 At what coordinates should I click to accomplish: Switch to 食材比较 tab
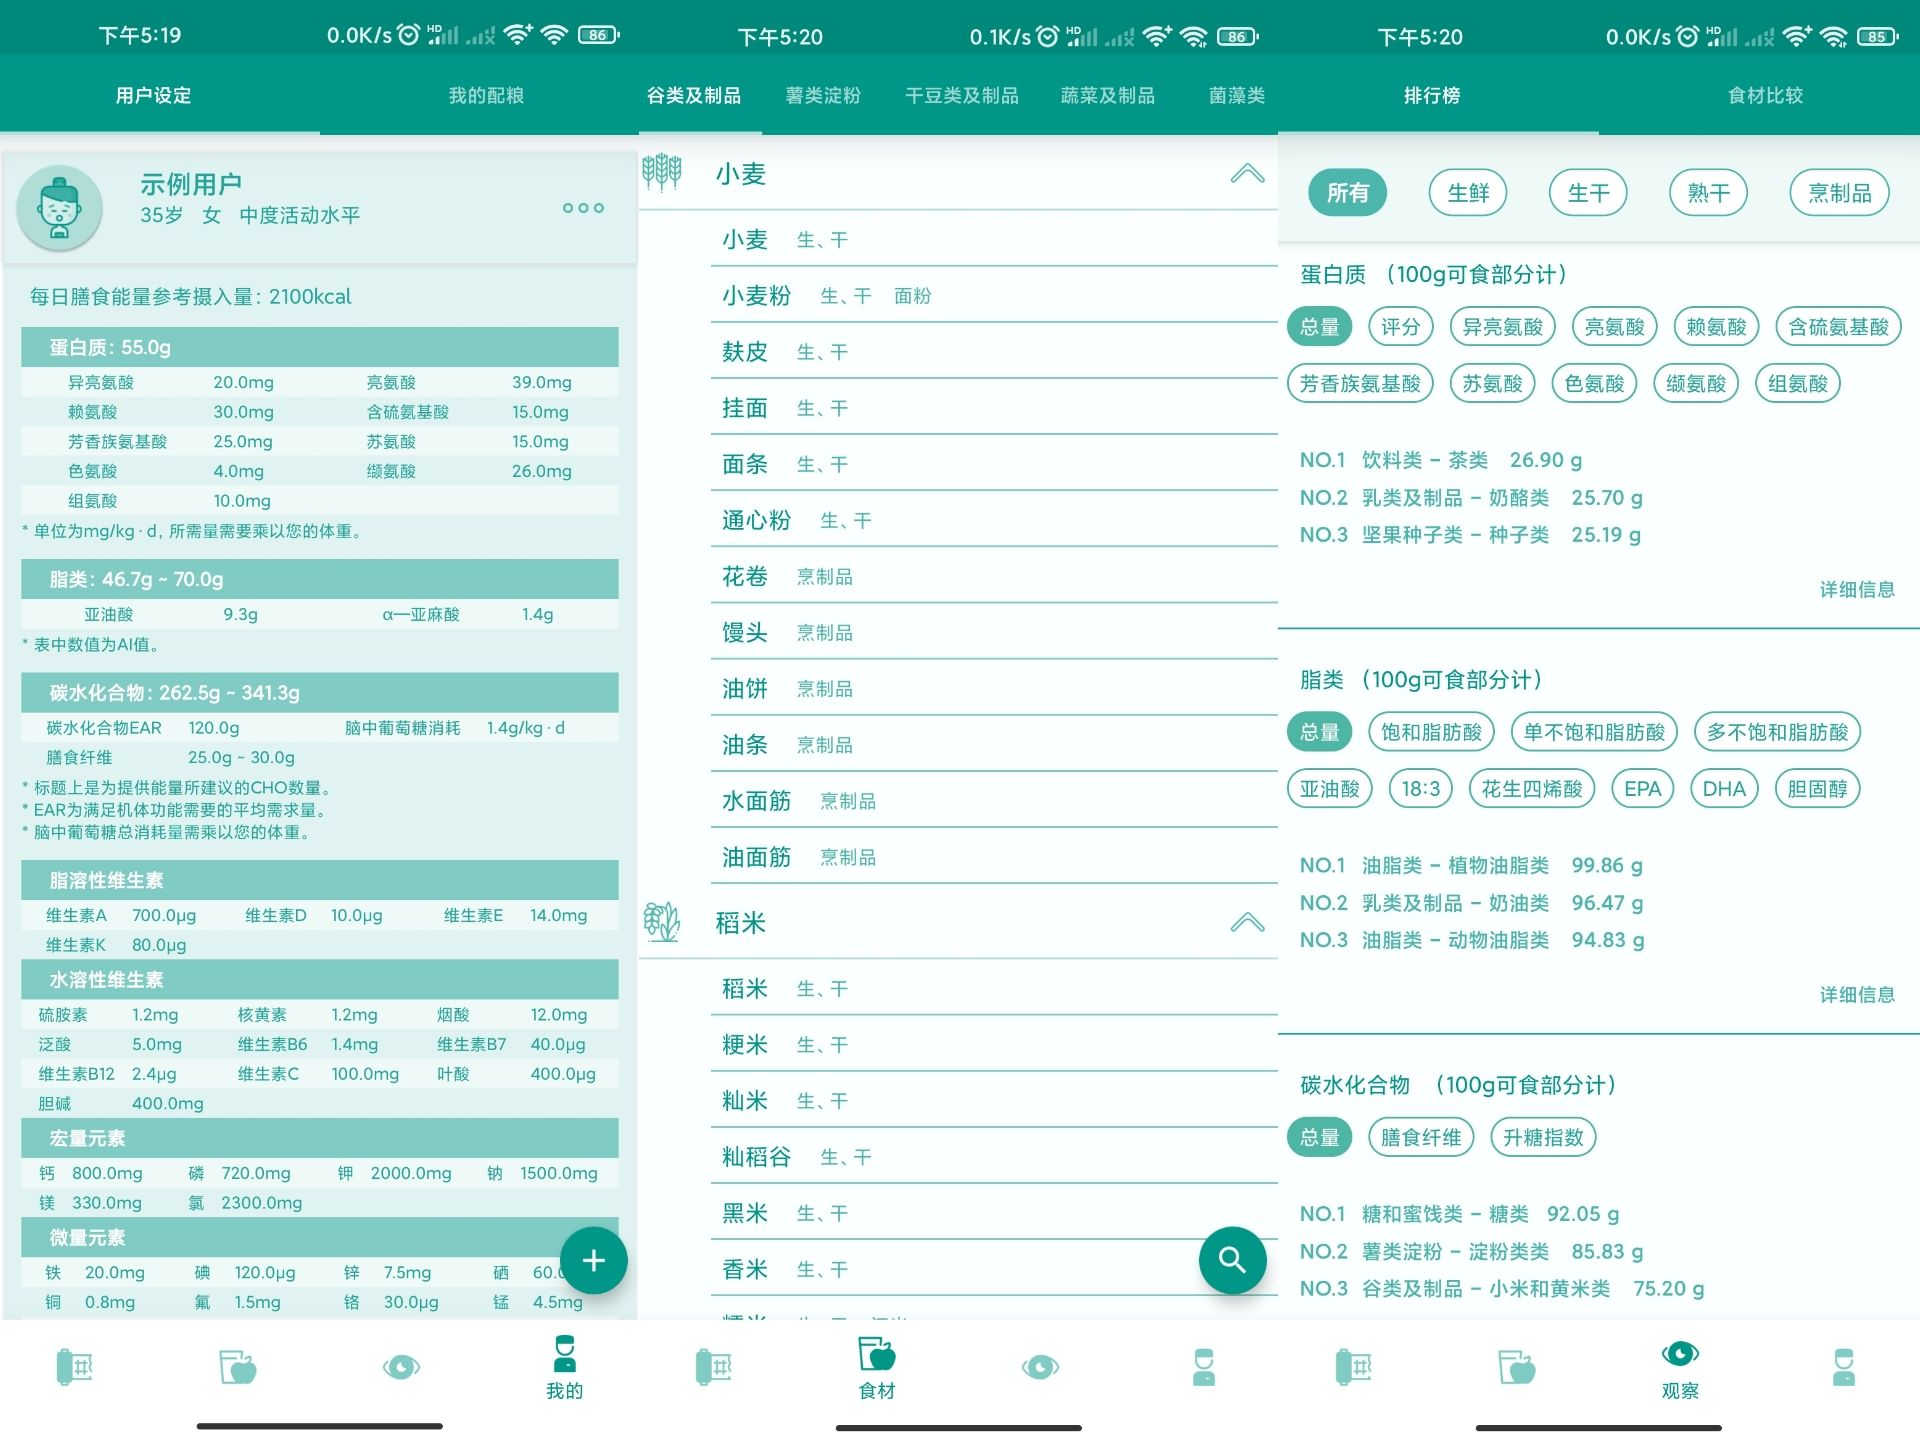point(1765,96)
